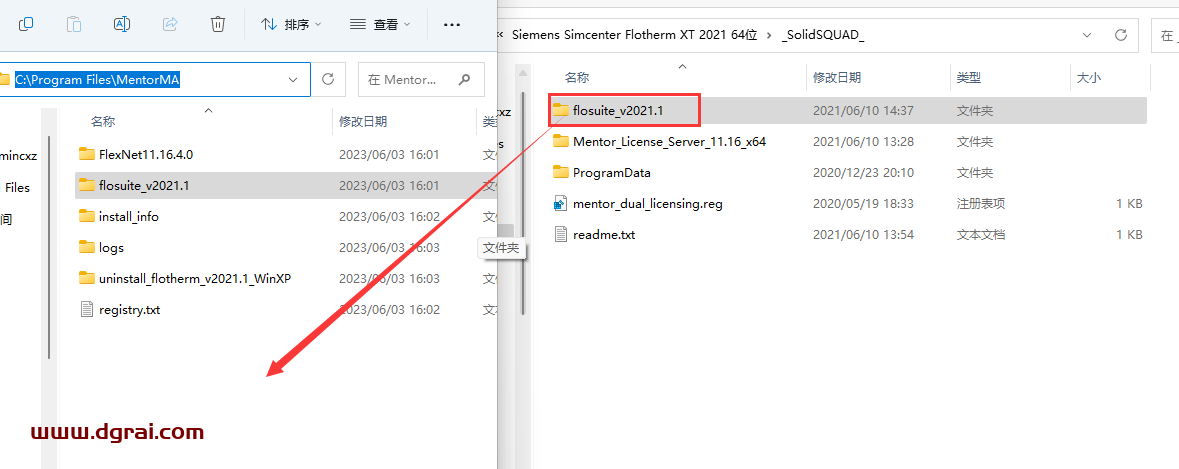Expand the left window address history dropdown
Viewport: 1179px width, 469px height.
pos(293,79)
